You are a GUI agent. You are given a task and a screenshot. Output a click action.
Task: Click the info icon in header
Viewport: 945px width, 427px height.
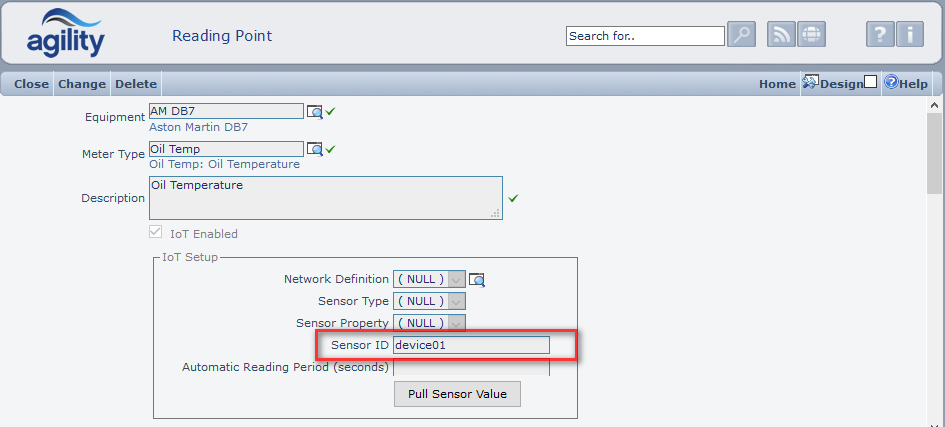[x=909, y=35]
